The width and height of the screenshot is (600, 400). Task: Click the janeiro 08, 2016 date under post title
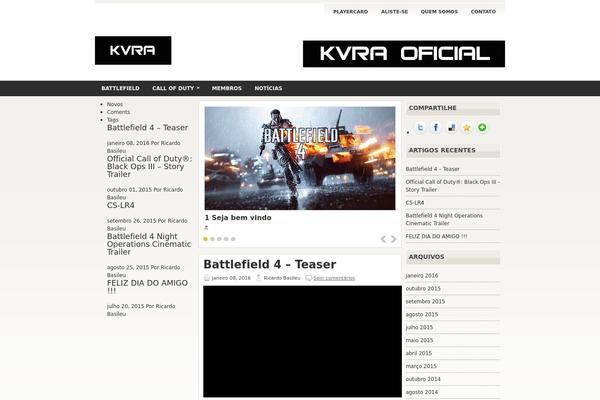coord(231,278)
